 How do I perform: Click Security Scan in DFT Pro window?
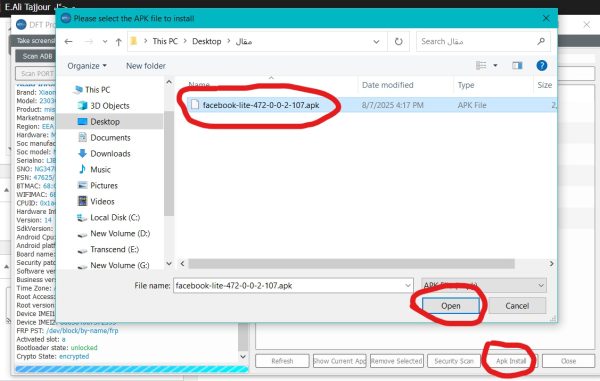click(x=454, y=361)
